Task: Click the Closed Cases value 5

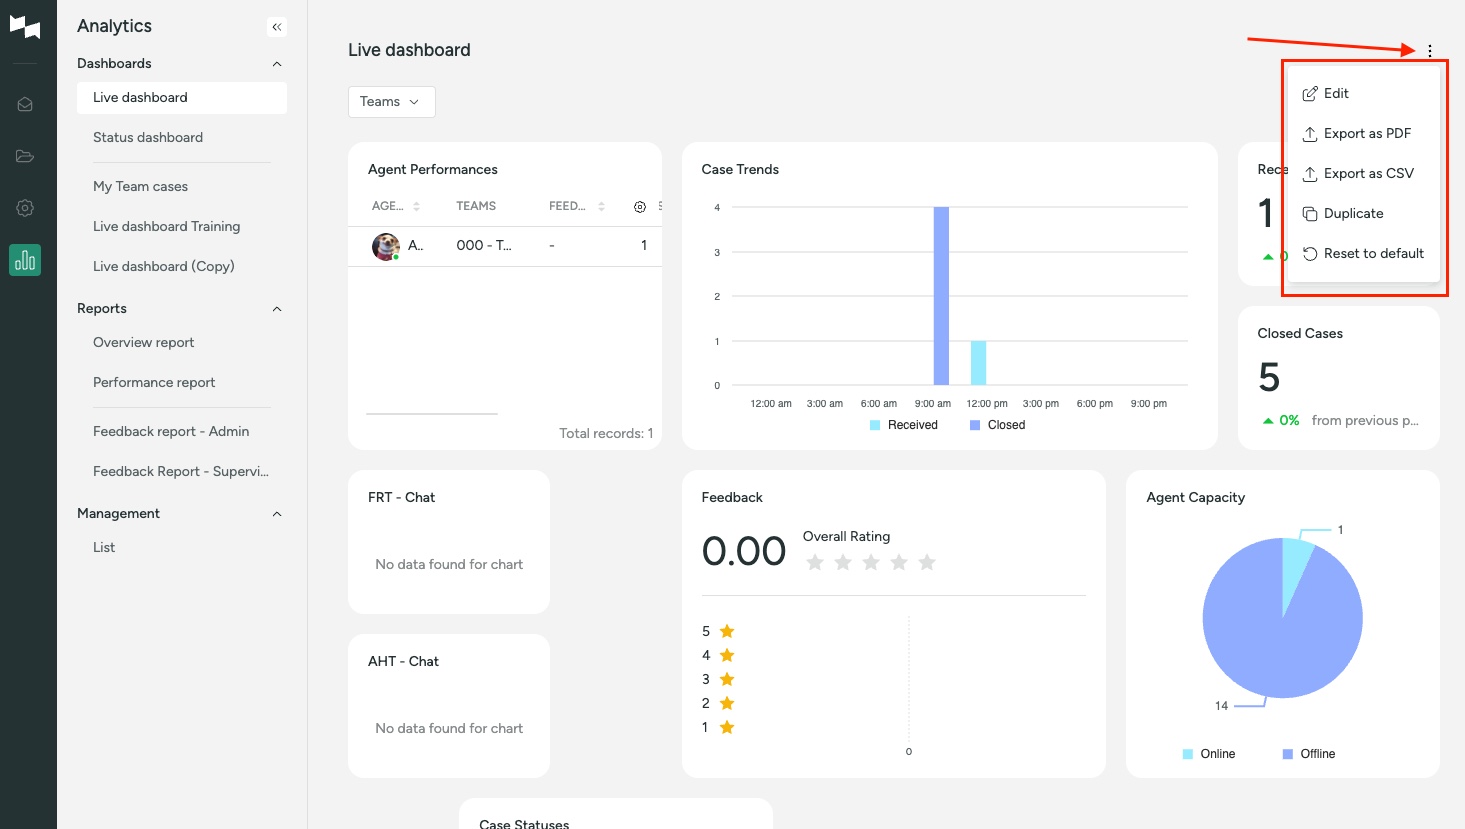Action: coord(1269,378)
